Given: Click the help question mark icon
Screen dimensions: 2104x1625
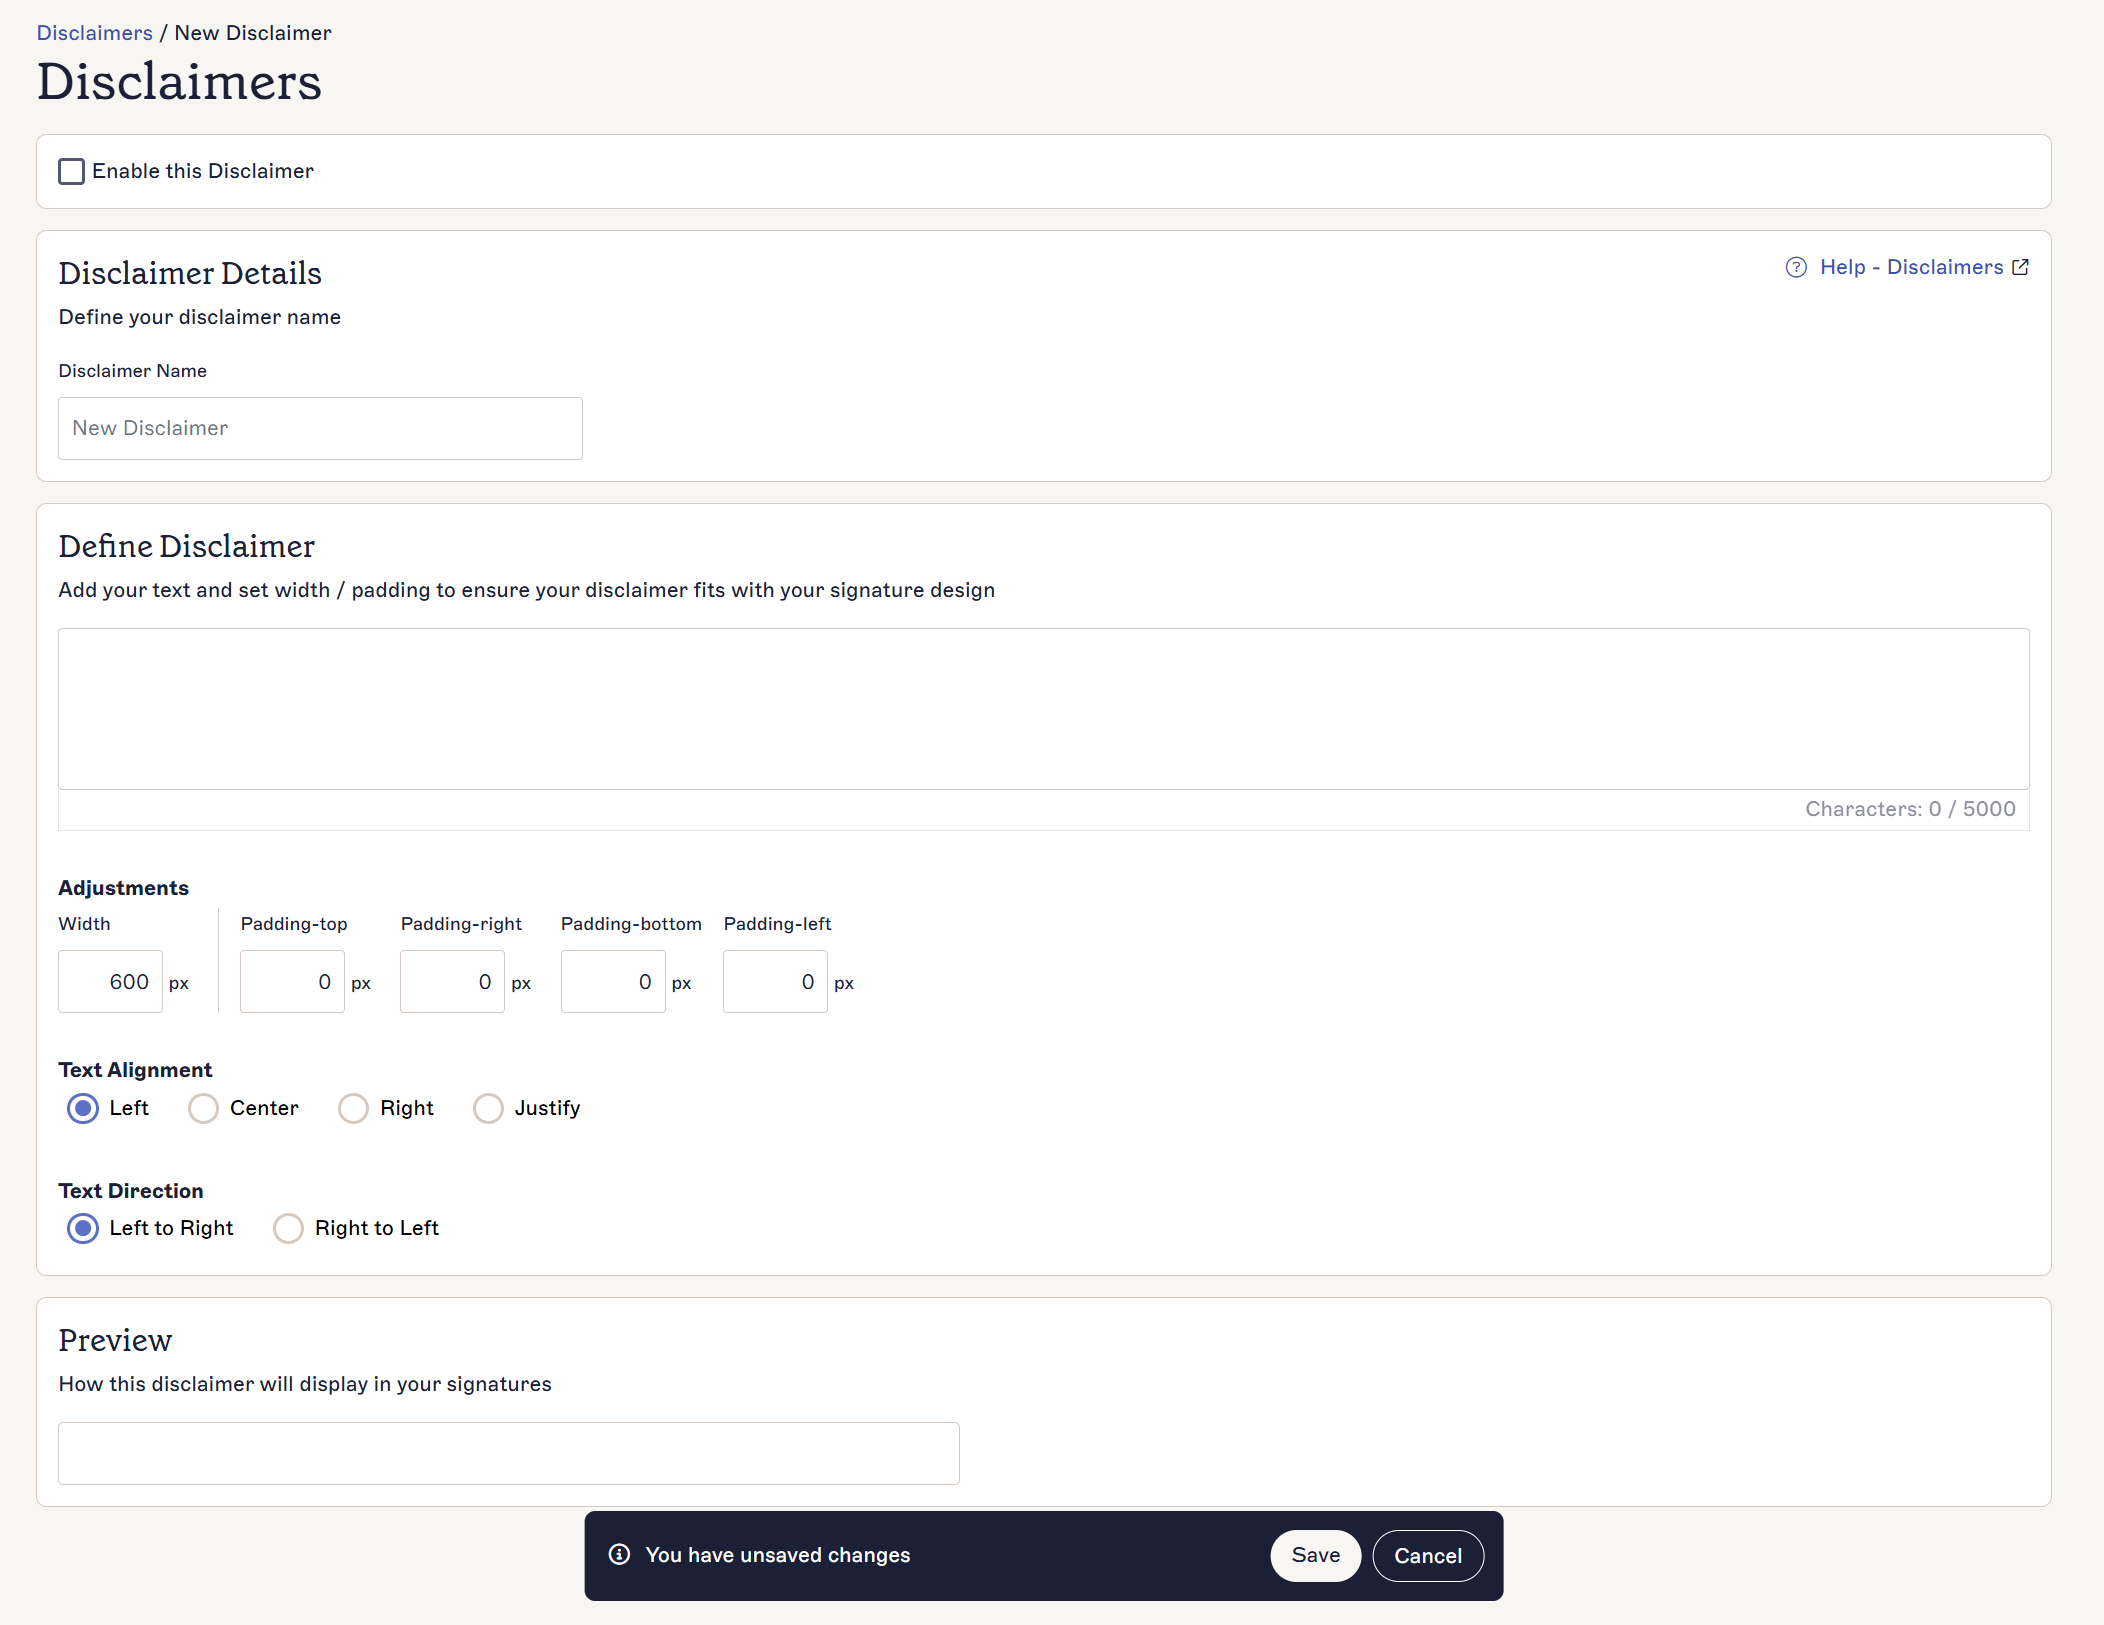Looking at the screenshot, I should point(1796,267).
